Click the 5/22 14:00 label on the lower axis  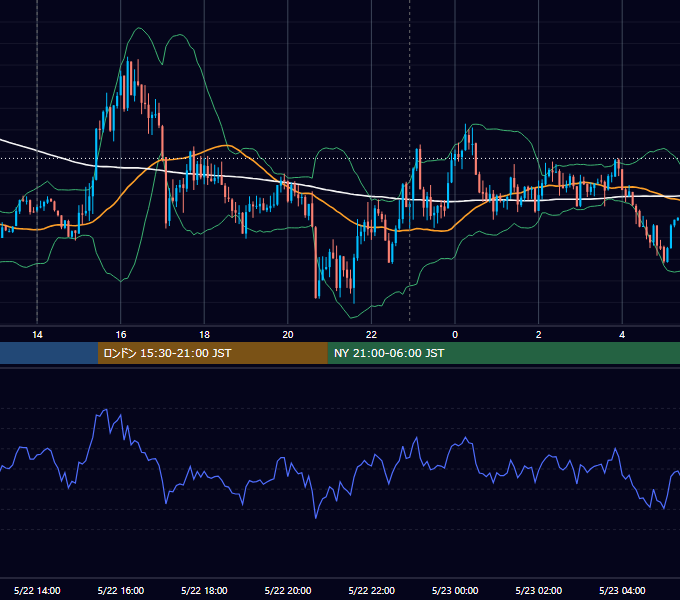37,590
